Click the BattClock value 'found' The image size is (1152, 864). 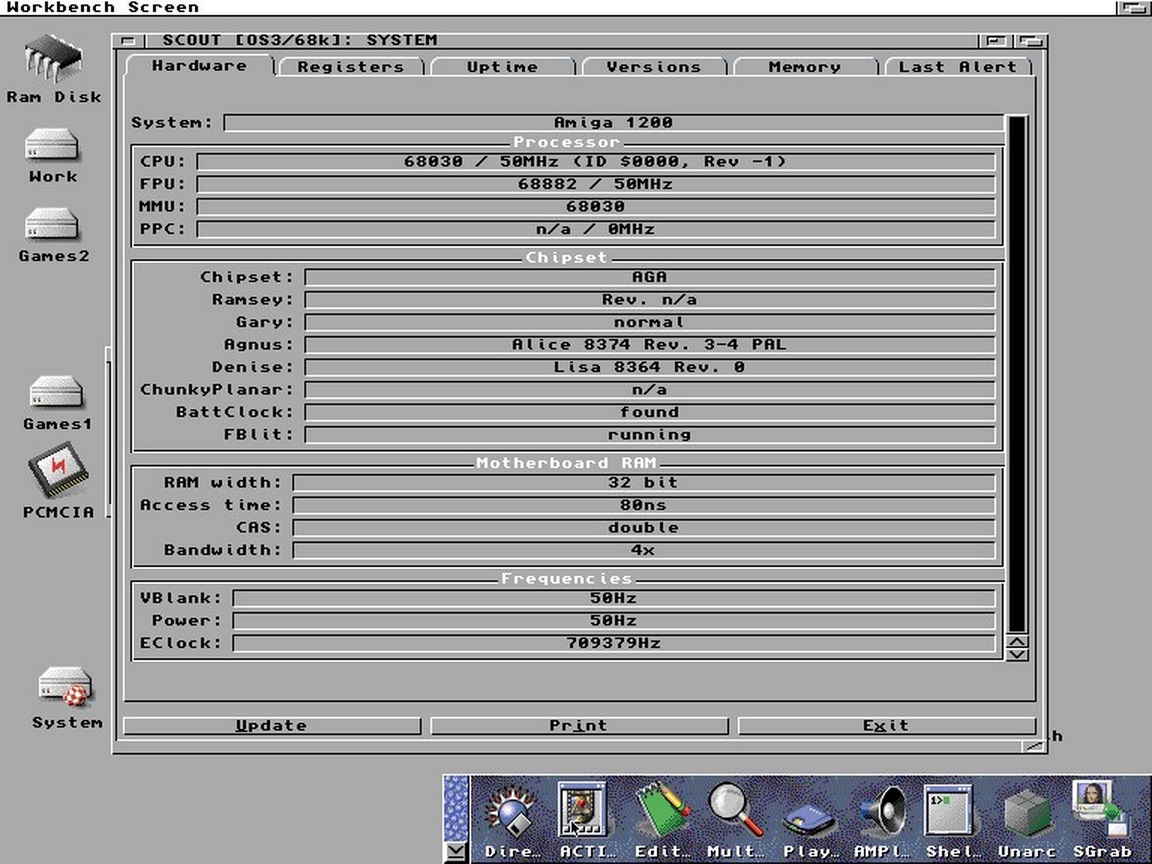click(649, 412)
